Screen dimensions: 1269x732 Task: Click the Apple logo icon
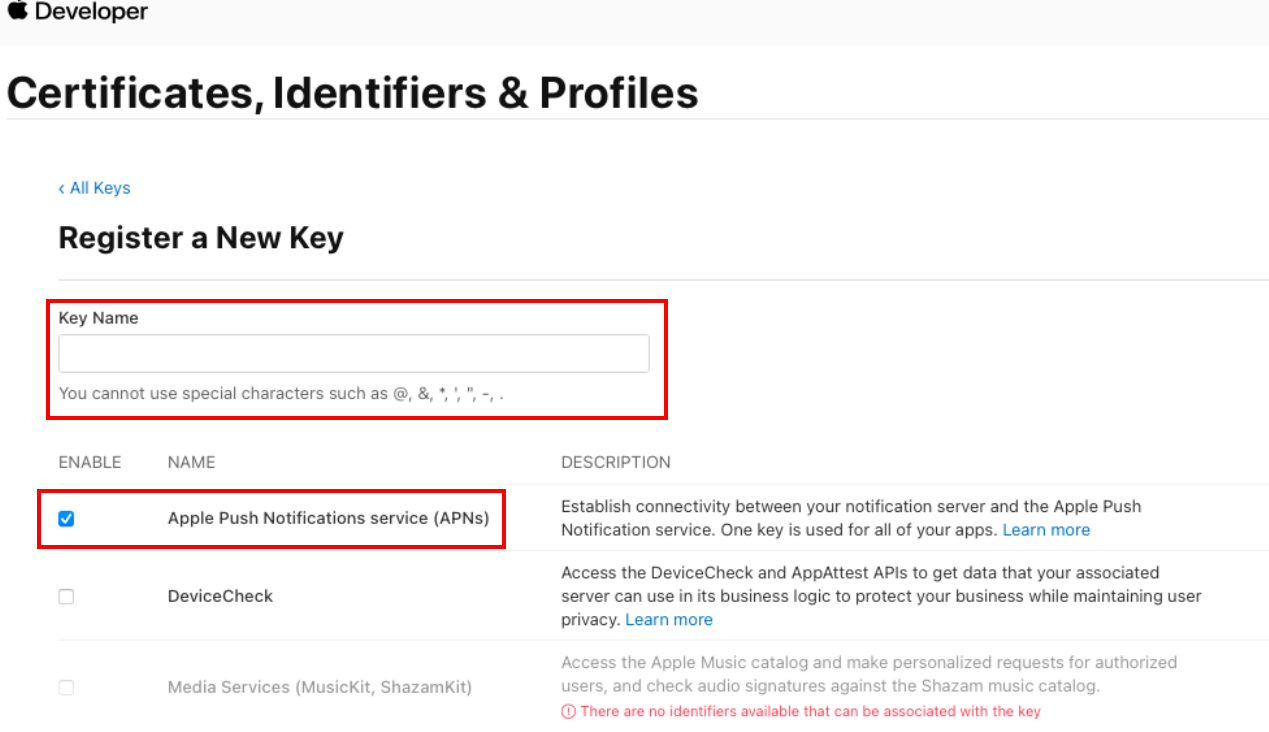[17, 11]
